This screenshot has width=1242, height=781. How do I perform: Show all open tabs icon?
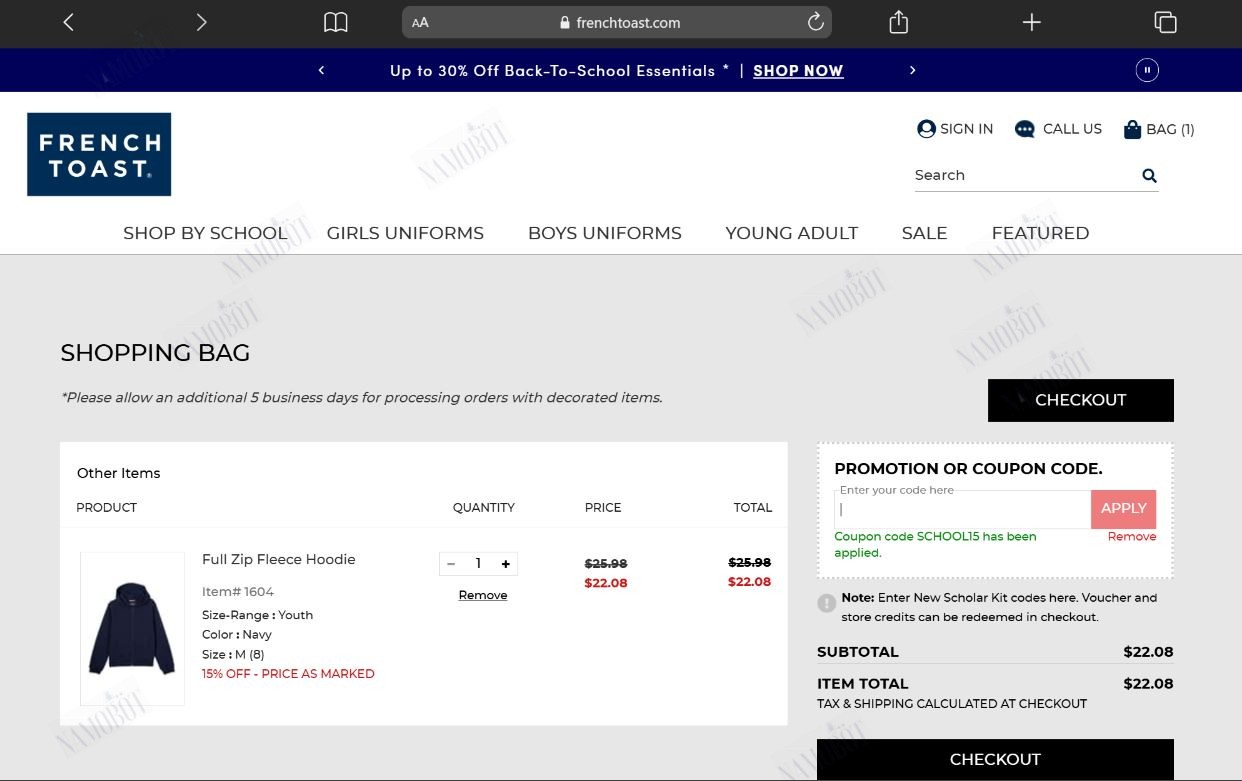(1165, 22)
